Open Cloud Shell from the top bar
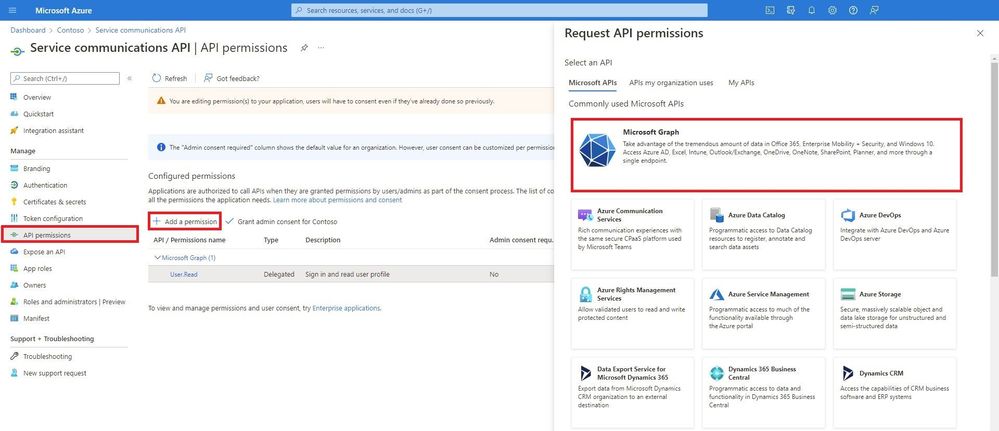Viewport: 999px width, 431px height. click(770, 10)
